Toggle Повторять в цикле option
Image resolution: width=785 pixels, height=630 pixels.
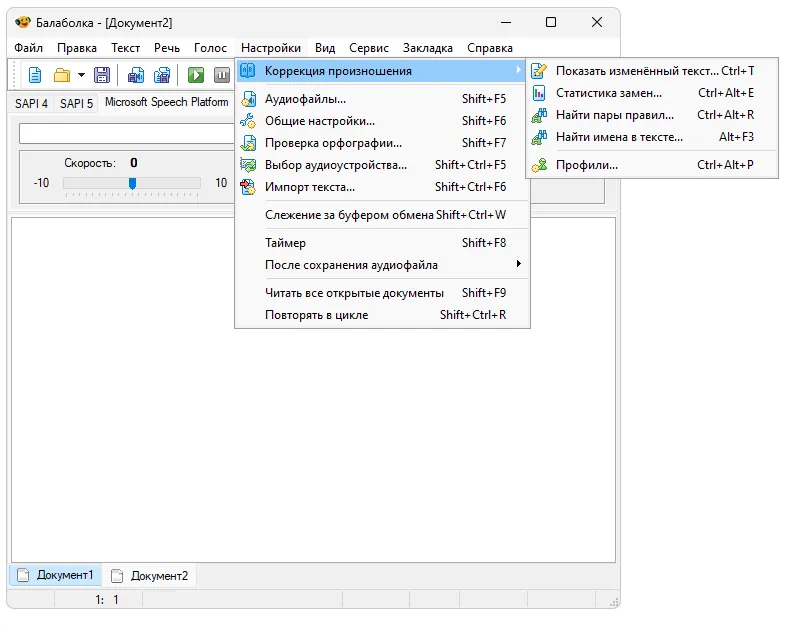point(382,315)
